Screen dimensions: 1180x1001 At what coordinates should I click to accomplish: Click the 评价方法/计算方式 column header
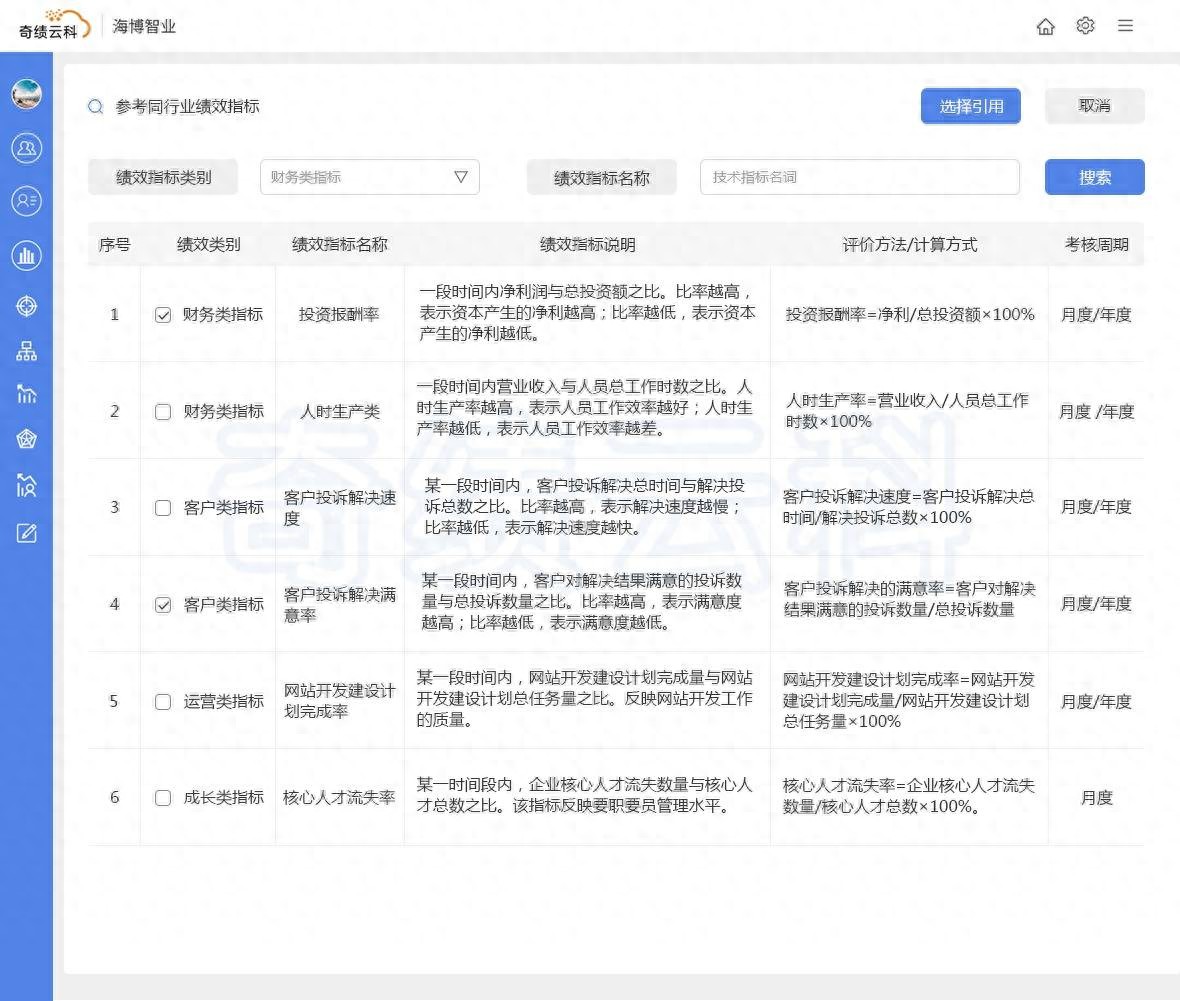point(909,245)
